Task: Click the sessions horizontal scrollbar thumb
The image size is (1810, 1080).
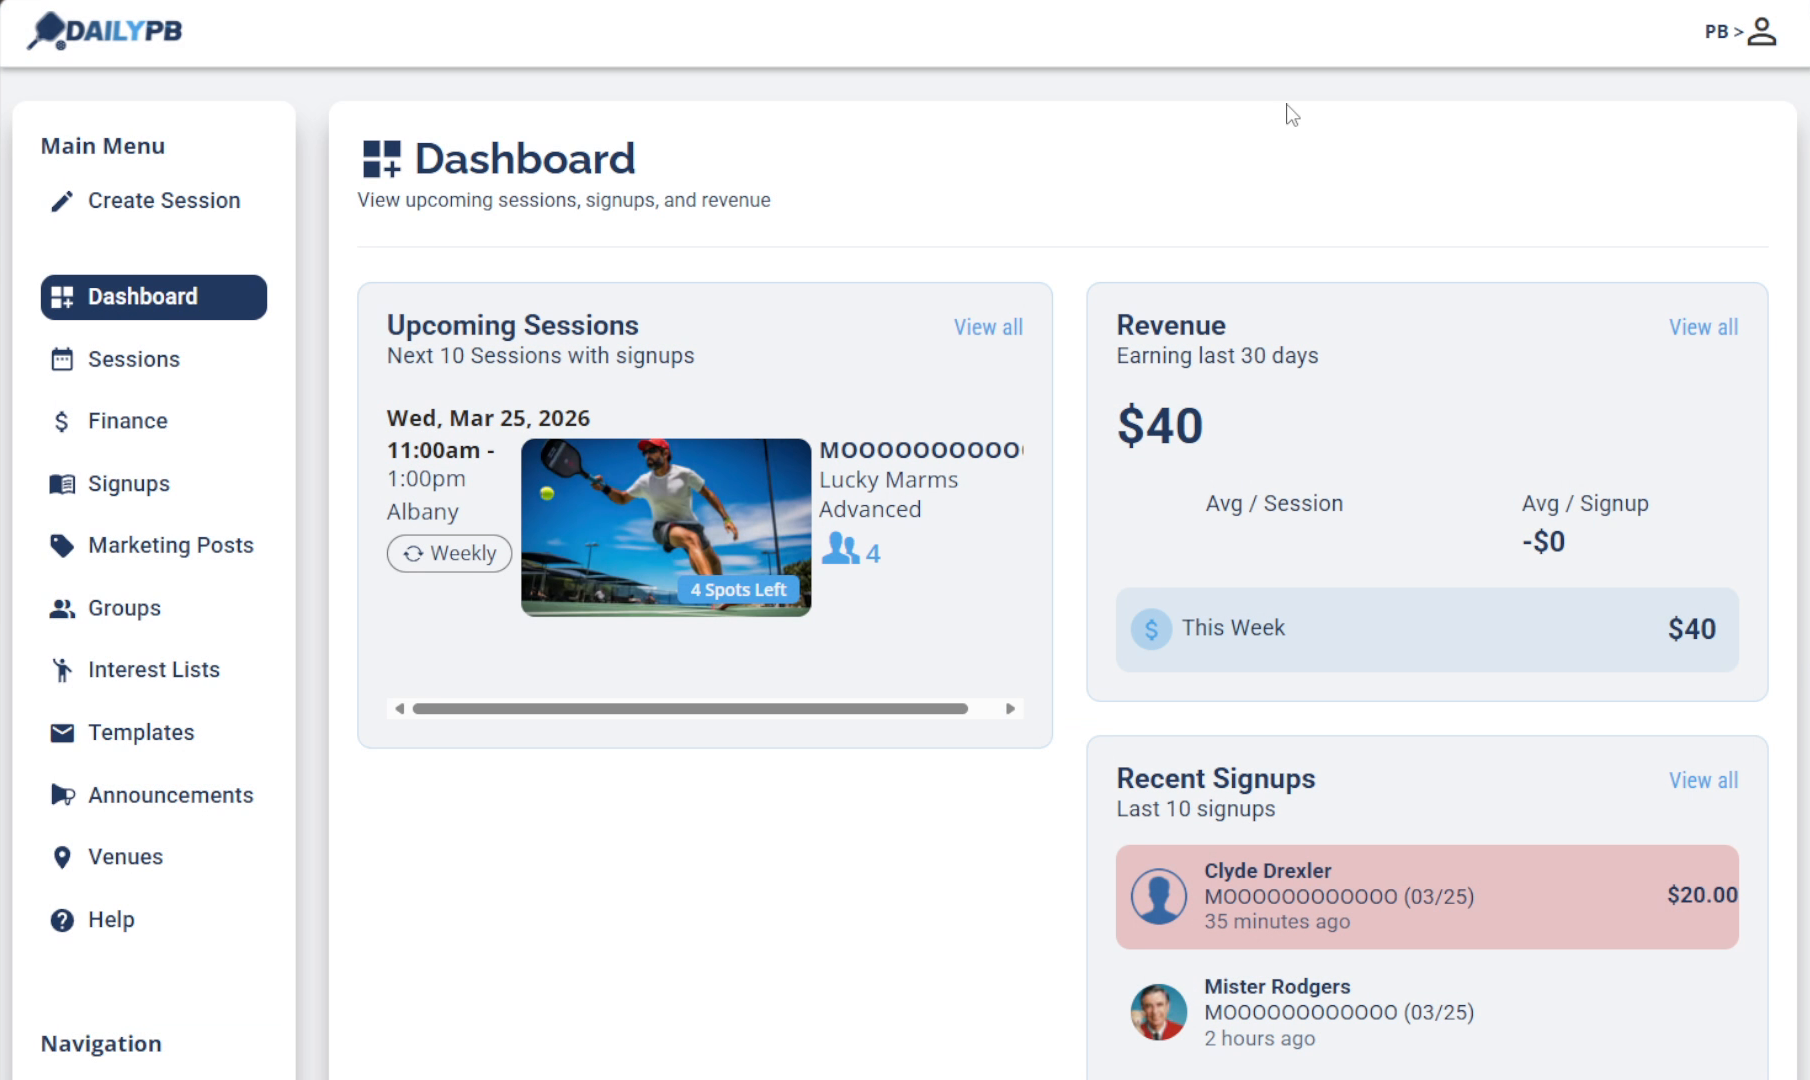Action: pos(690,709)
